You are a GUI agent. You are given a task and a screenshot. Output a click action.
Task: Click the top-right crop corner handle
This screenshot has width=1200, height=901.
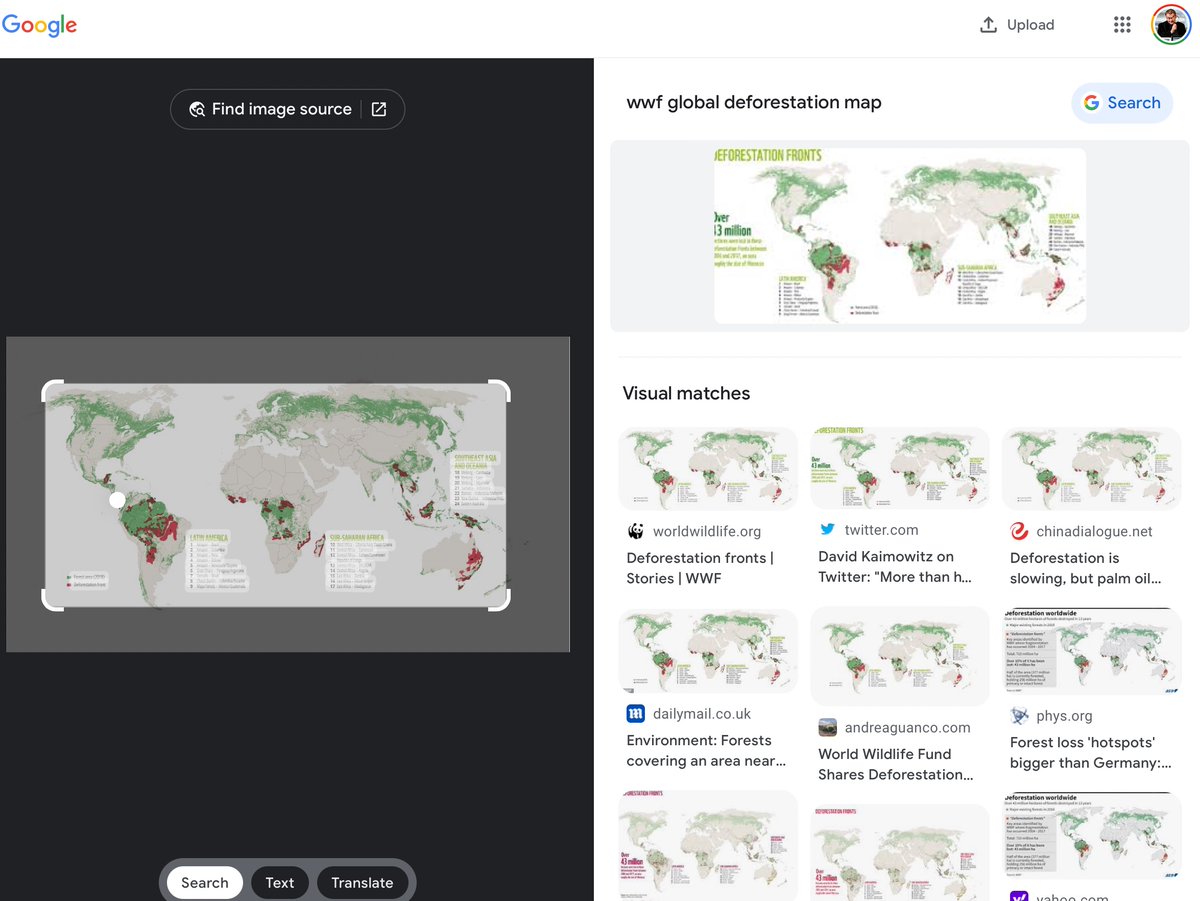501,390
